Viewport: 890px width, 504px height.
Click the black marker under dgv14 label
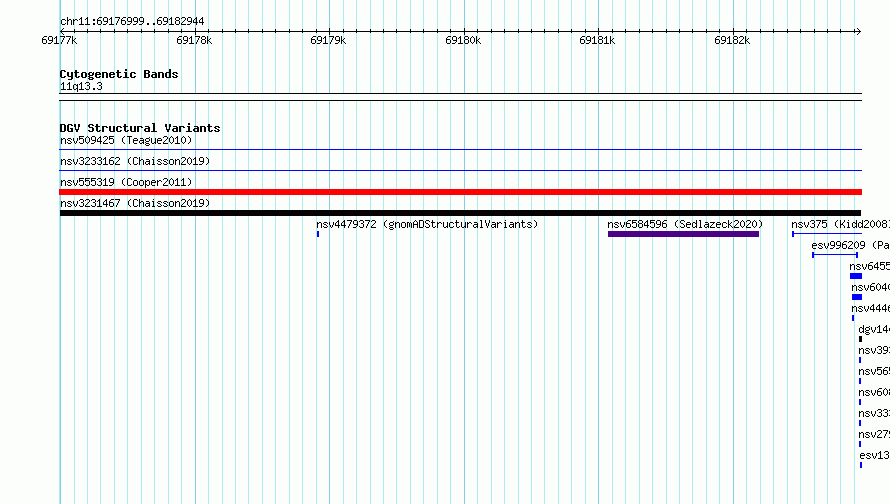860,339
